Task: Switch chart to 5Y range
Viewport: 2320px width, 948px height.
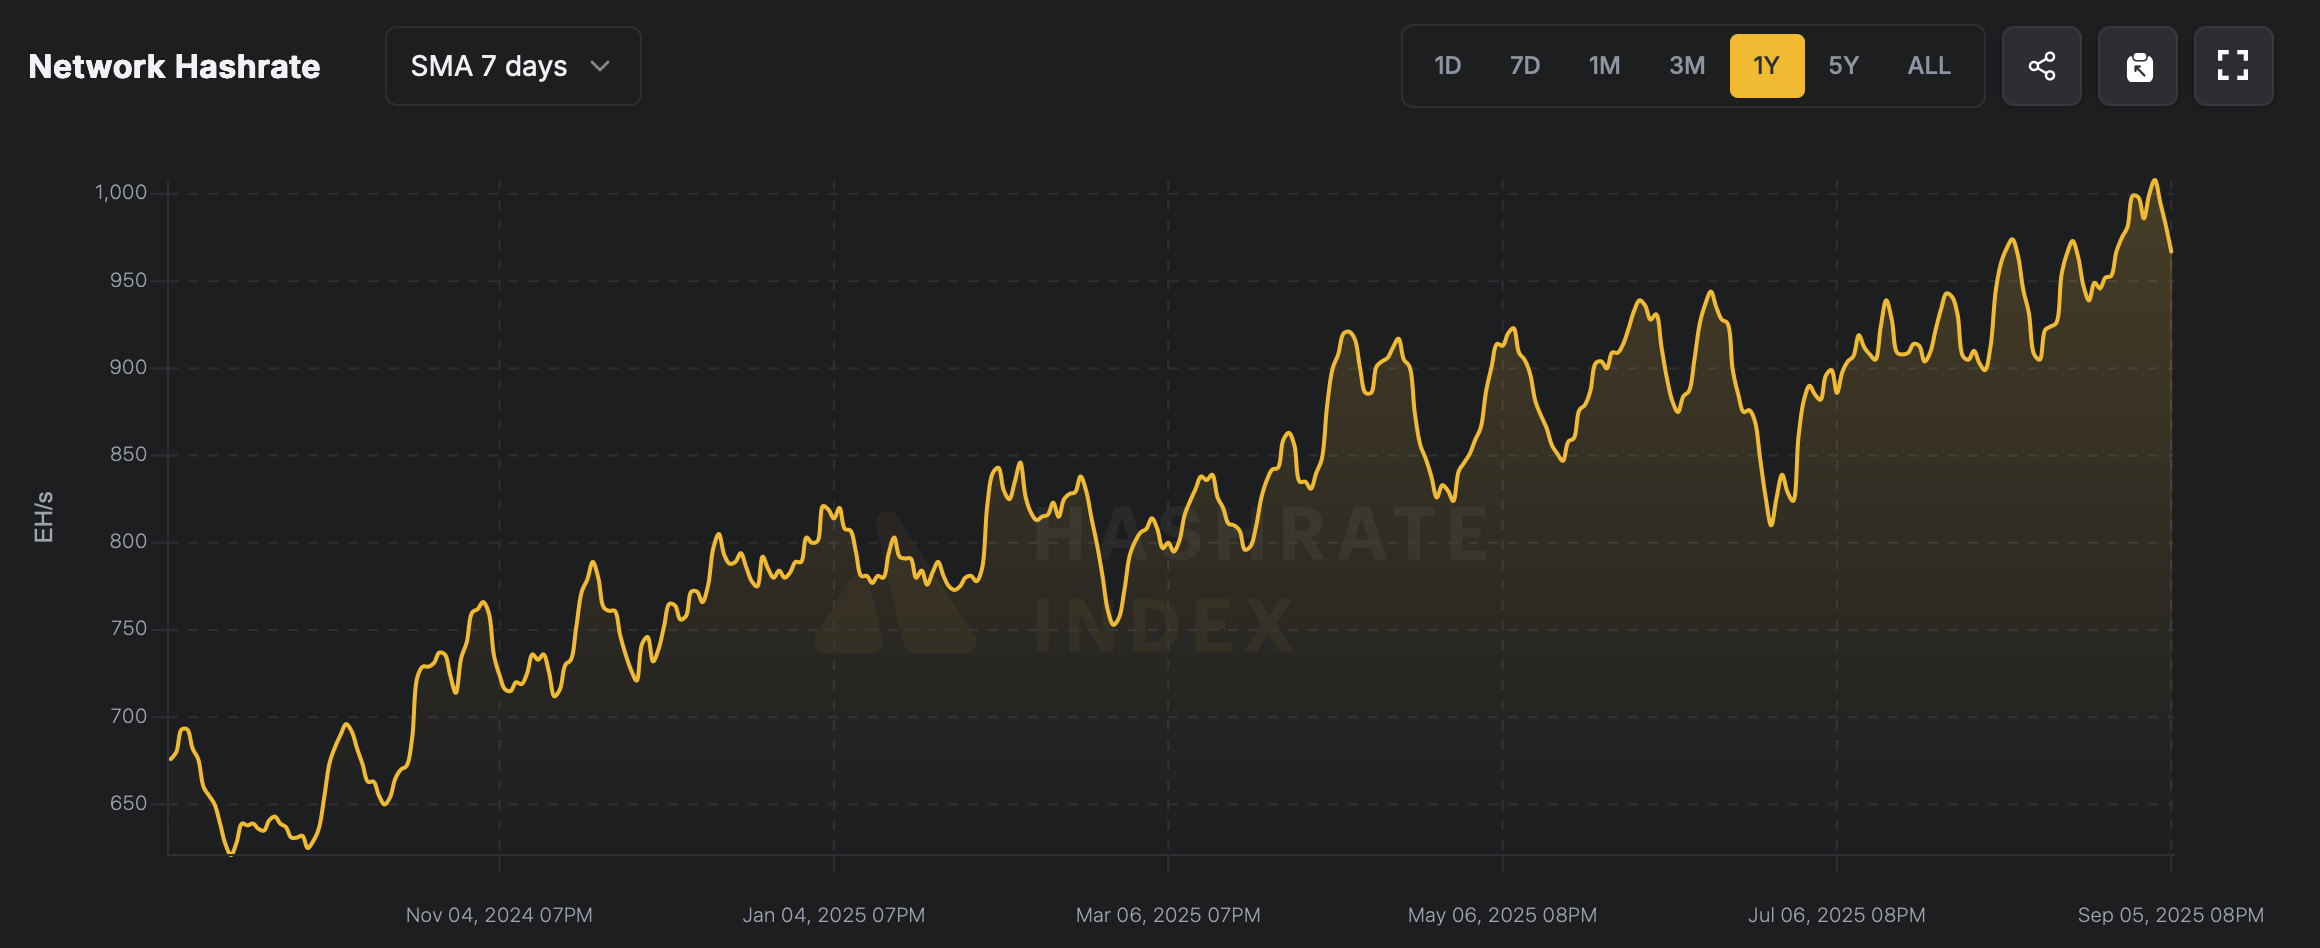Action: tap(1843, 66)
